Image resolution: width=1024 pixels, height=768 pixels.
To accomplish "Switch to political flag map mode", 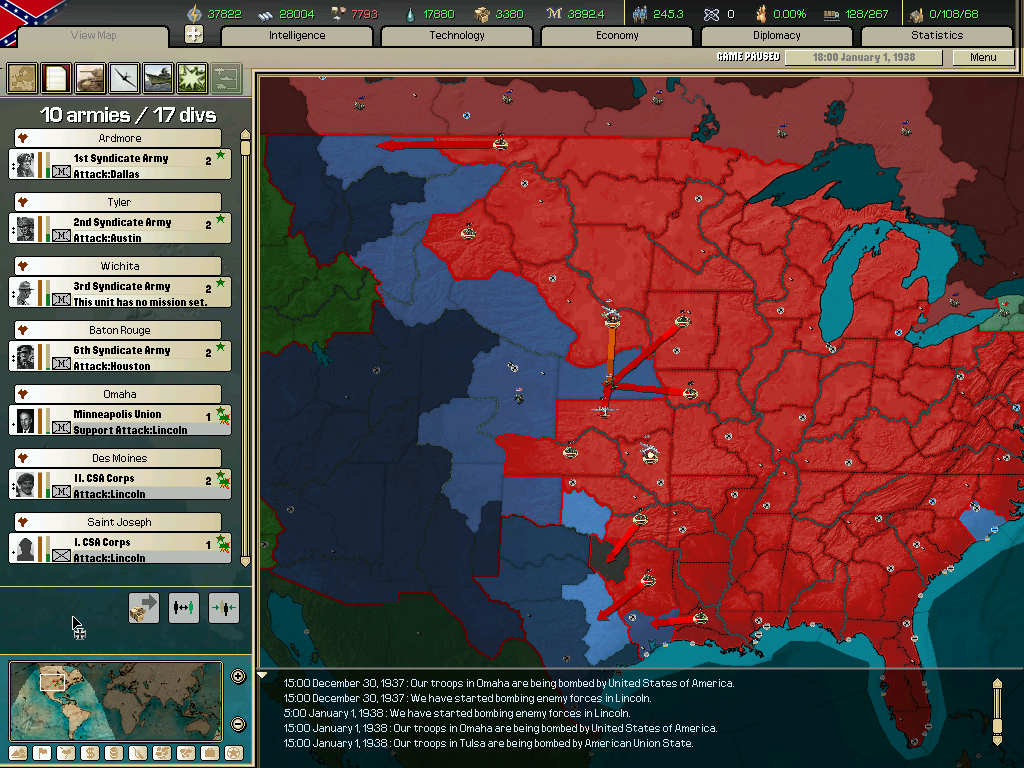I will [42, 753].
